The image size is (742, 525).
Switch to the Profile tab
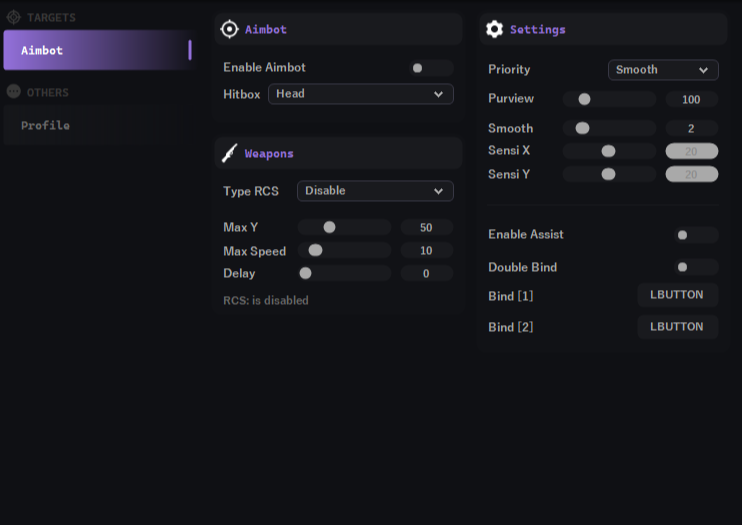tap(46, 126)
